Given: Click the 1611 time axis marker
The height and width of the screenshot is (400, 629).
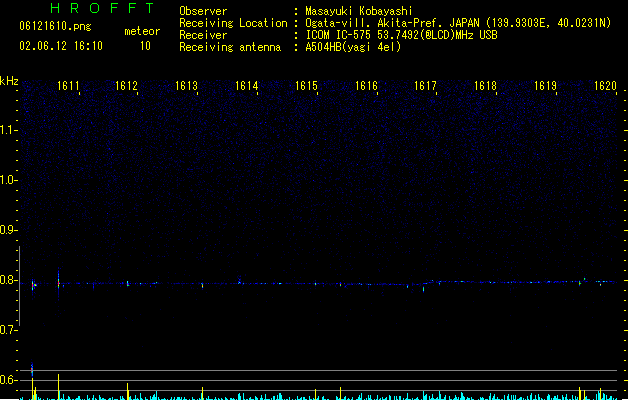Looking at the screenshot, I should (x=68, y=86).
